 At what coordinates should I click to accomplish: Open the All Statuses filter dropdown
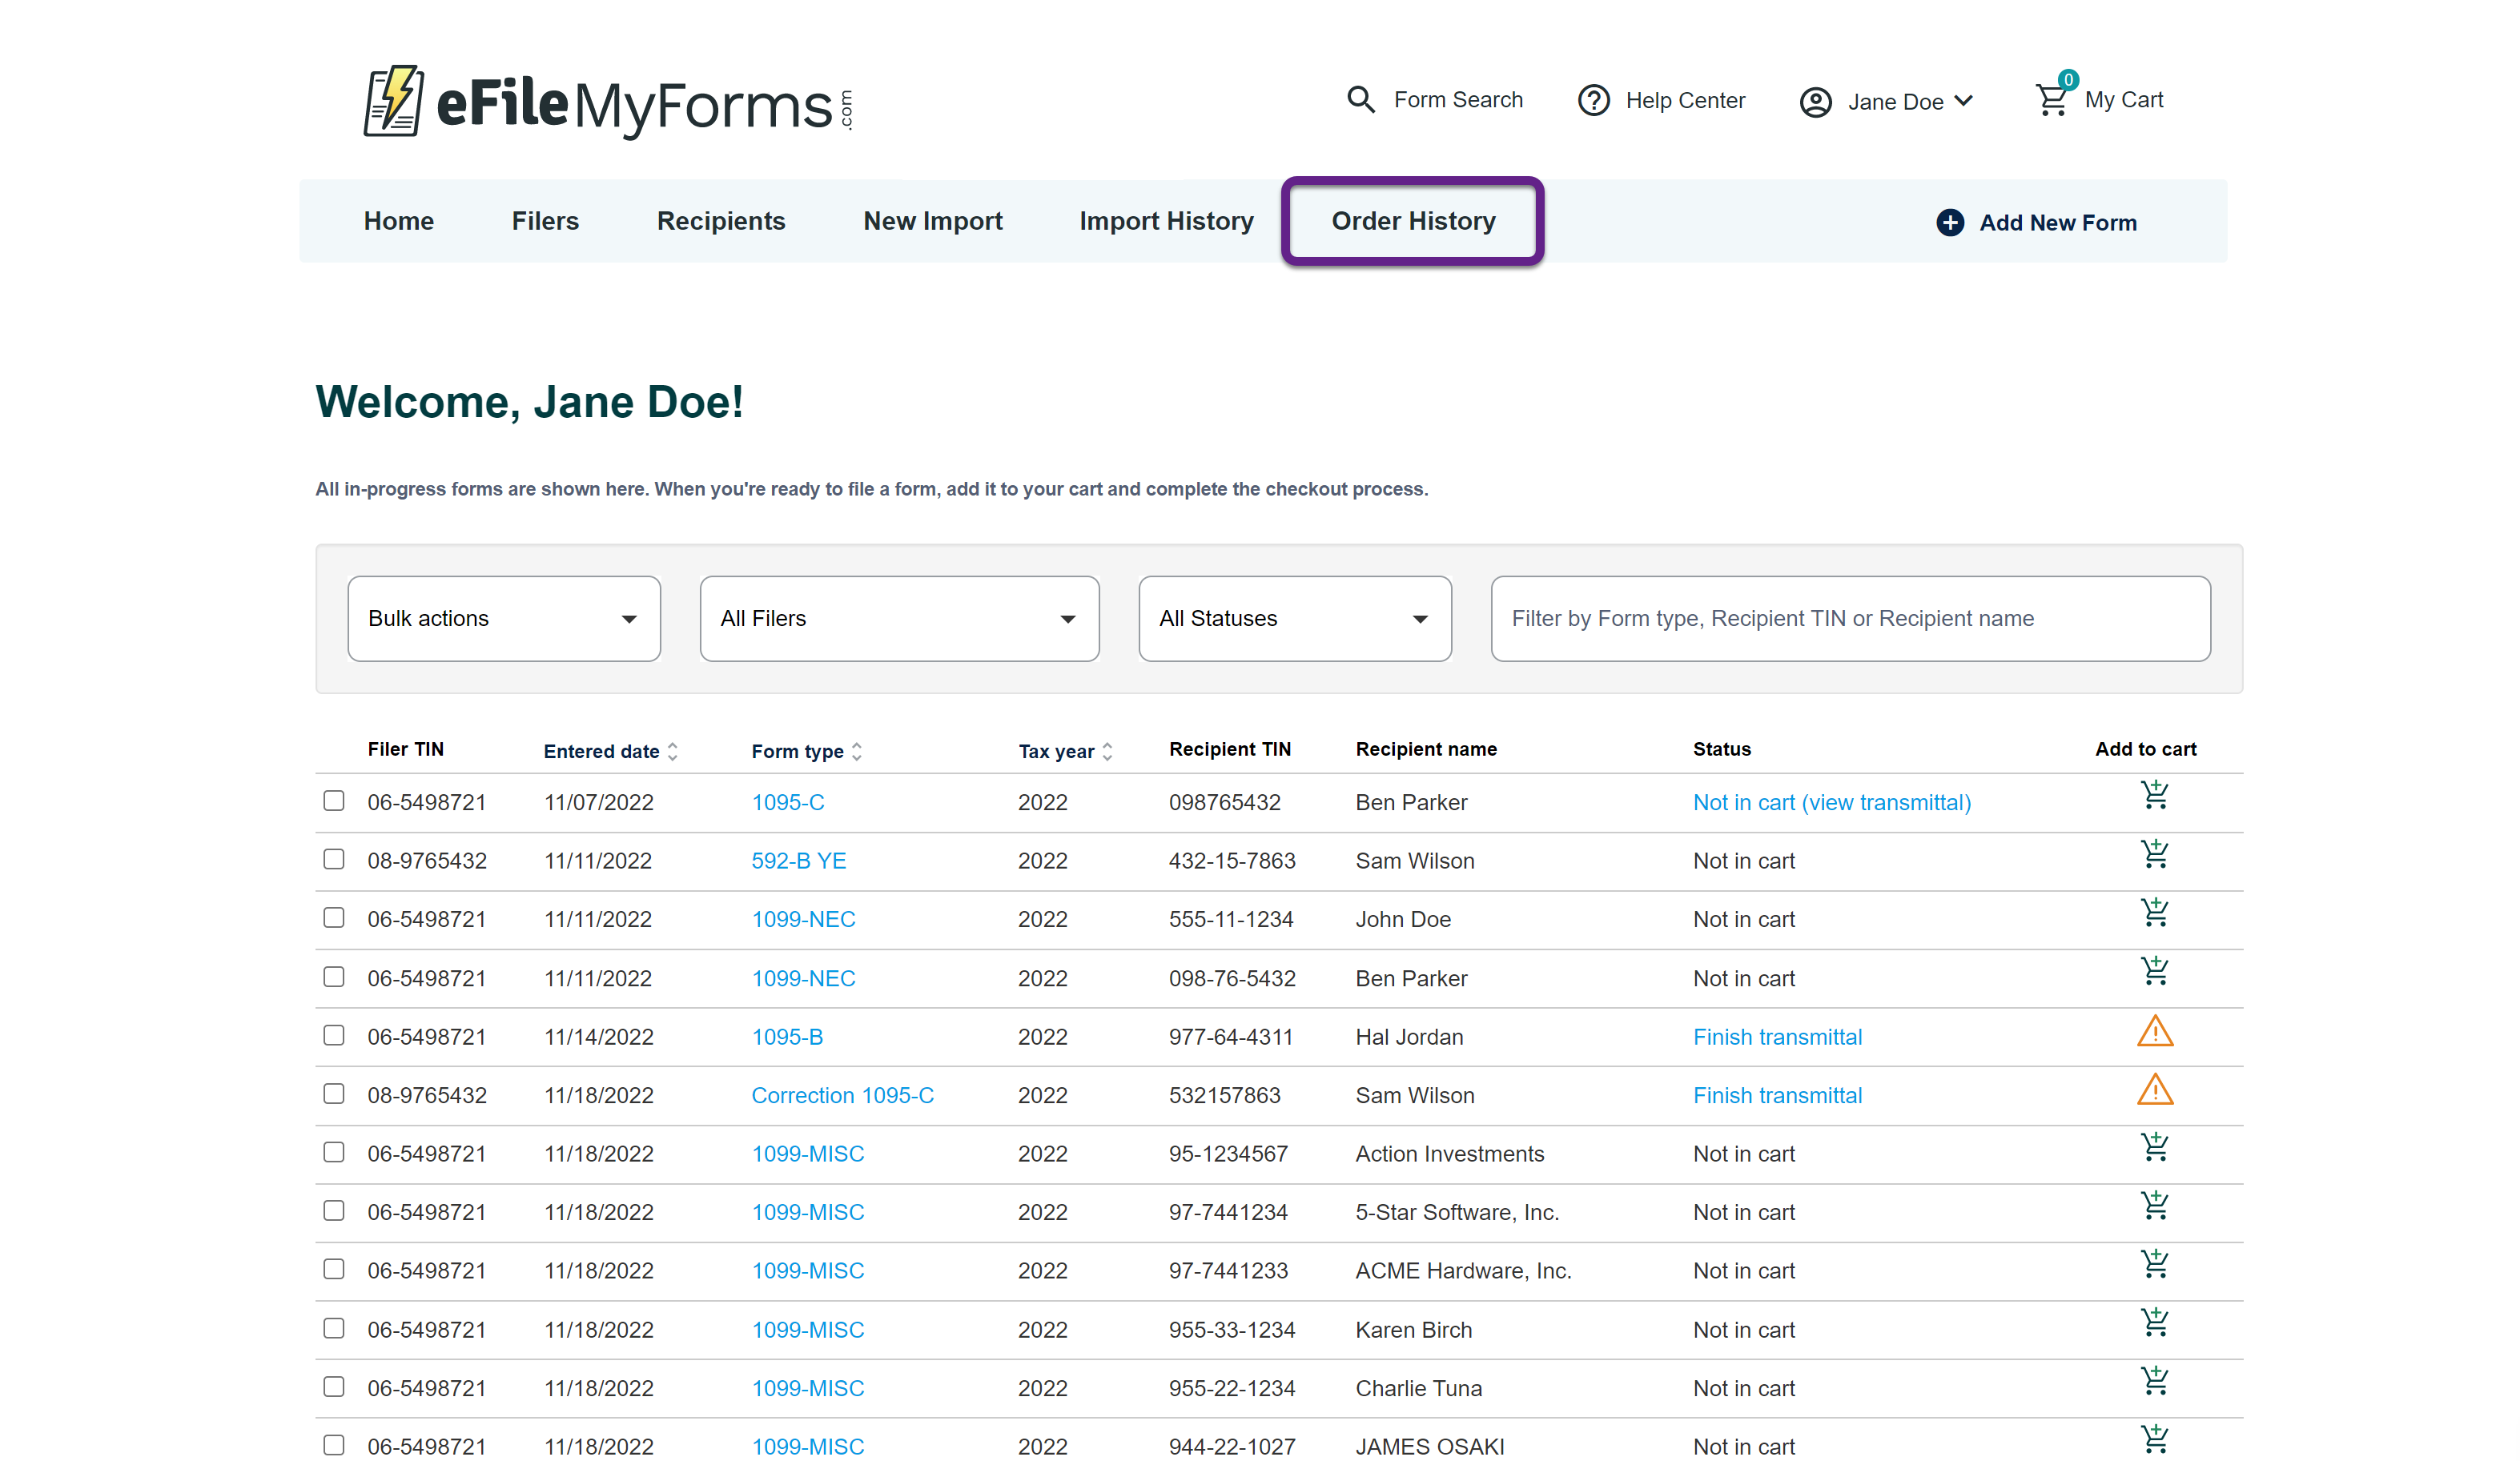[x=1294, y=618]
